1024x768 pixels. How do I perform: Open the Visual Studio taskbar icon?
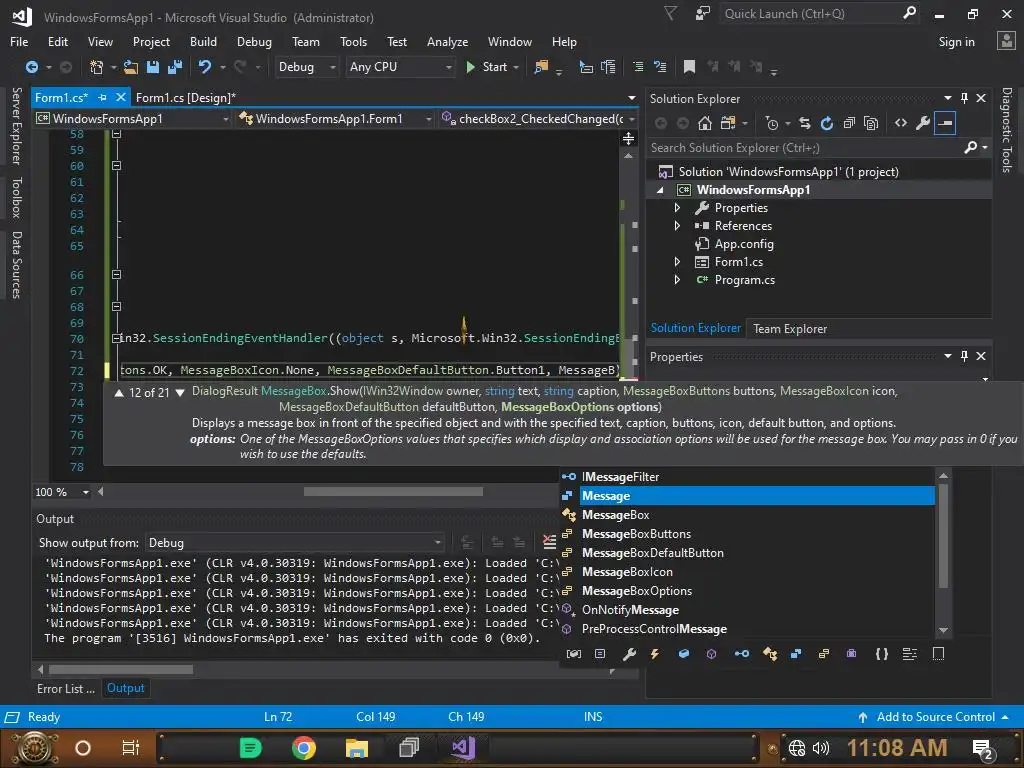463,747
